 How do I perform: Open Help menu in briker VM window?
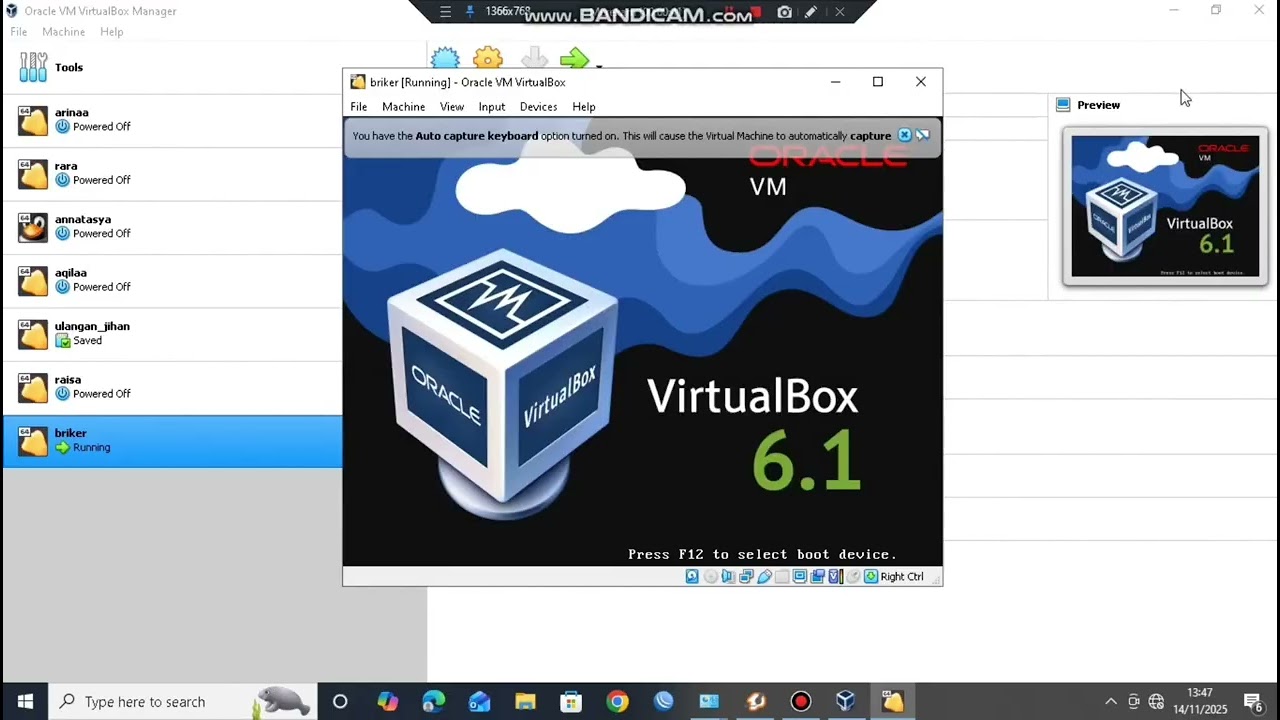click(584, 107)
